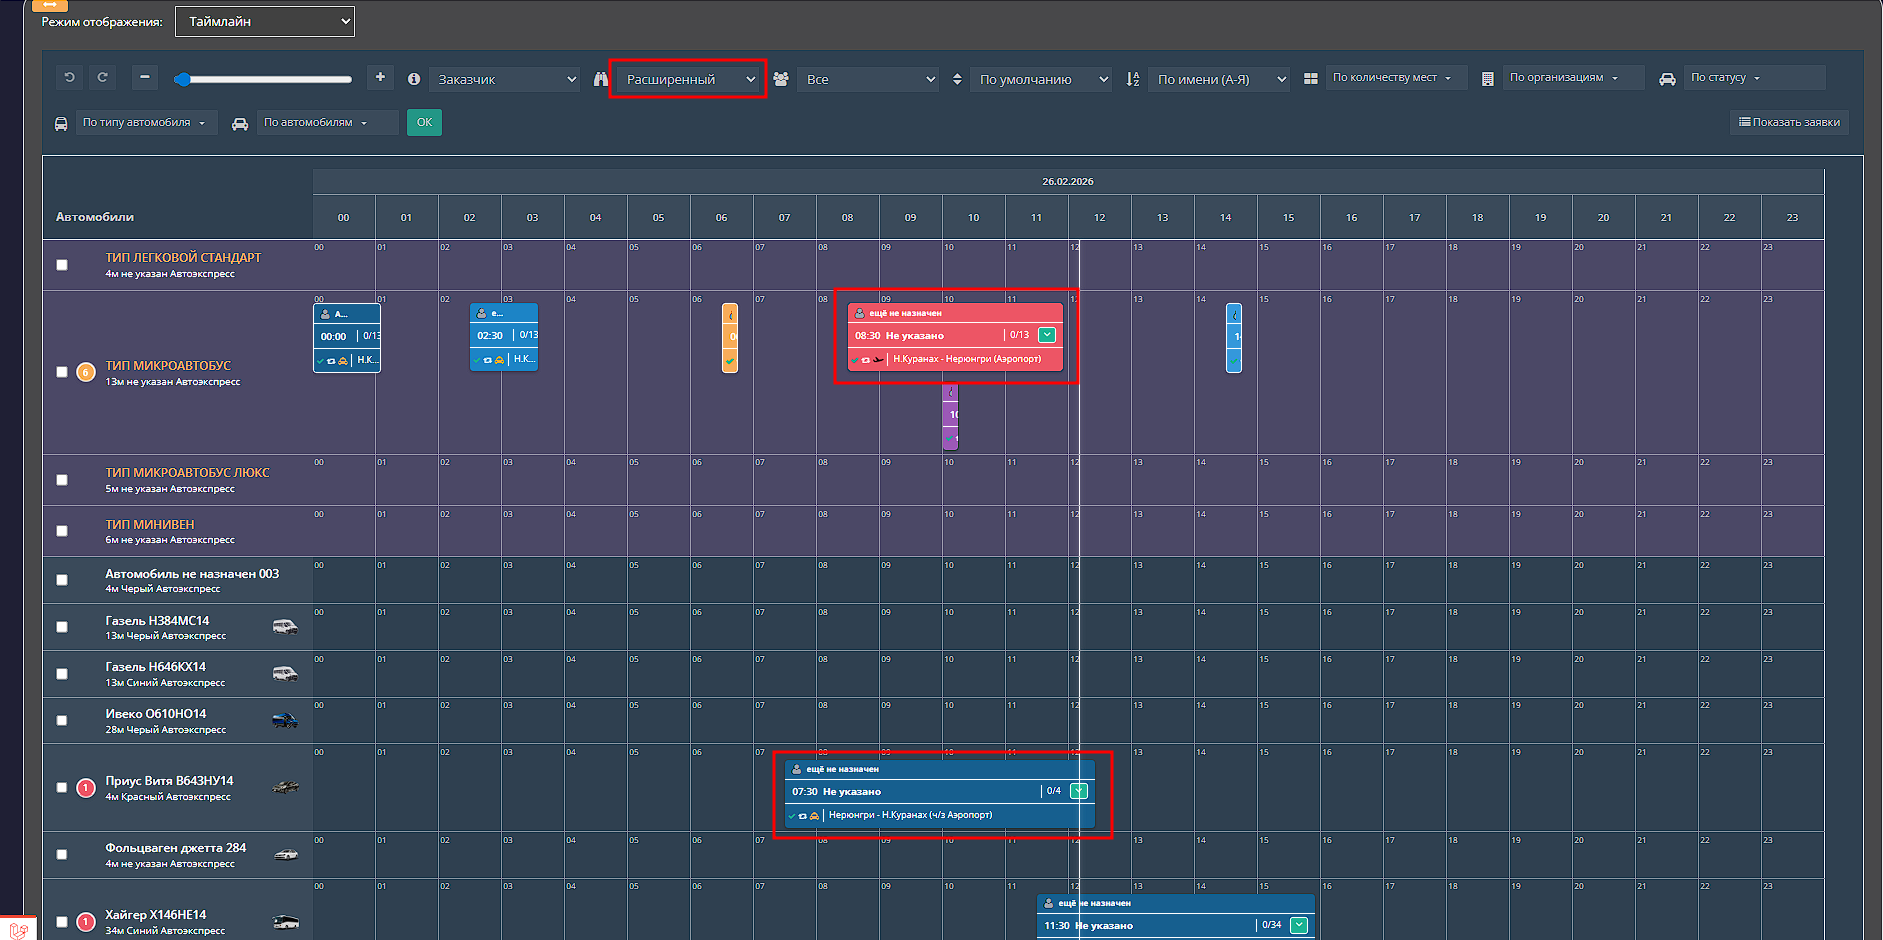
Task: Click the binoculars icon beside Расширенный
Action: coord(601,79)
